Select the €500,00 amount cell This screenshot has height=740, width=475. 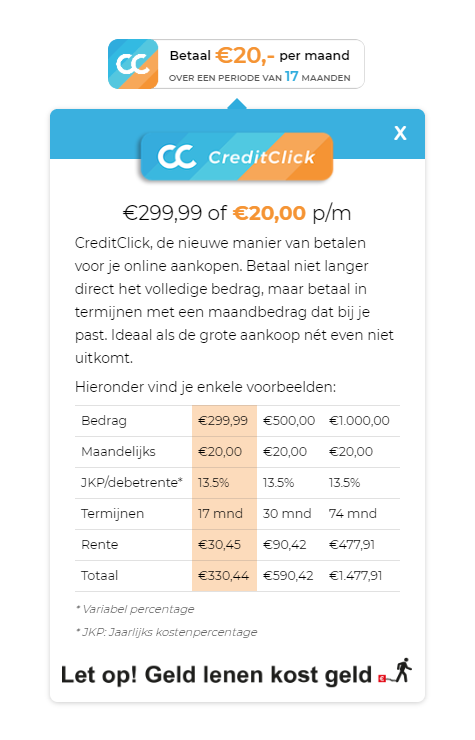click(289, 420)
